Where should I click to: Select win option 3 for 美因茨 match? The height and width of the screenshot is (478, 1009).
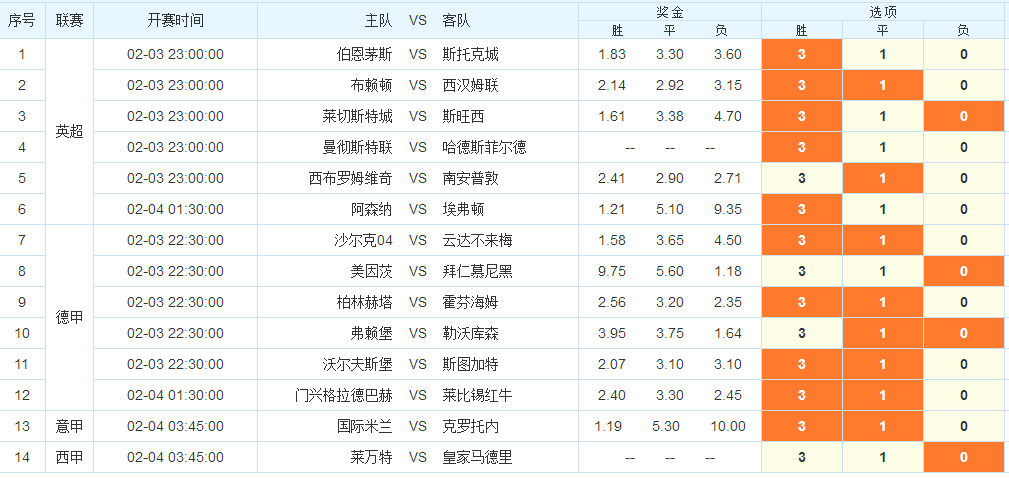(x=802, y=271)
